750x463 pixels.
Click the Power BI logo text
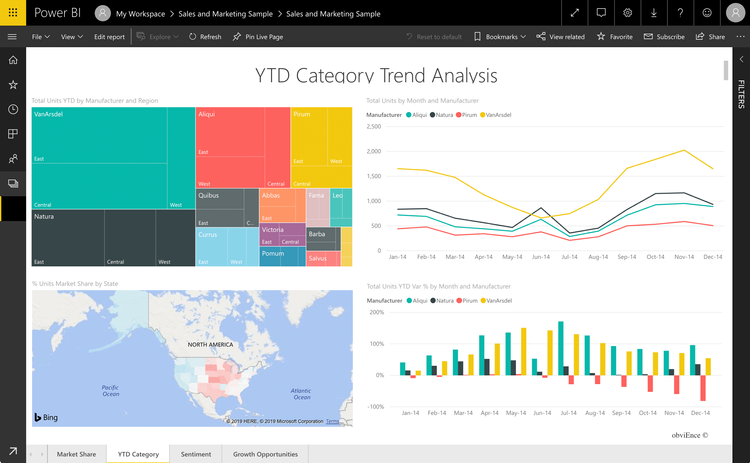57,13
